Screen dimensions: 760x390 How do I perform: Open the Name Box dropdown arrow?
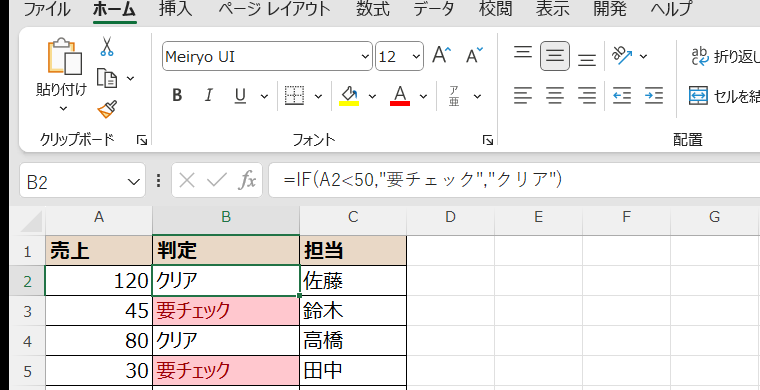tap(133, 181)
